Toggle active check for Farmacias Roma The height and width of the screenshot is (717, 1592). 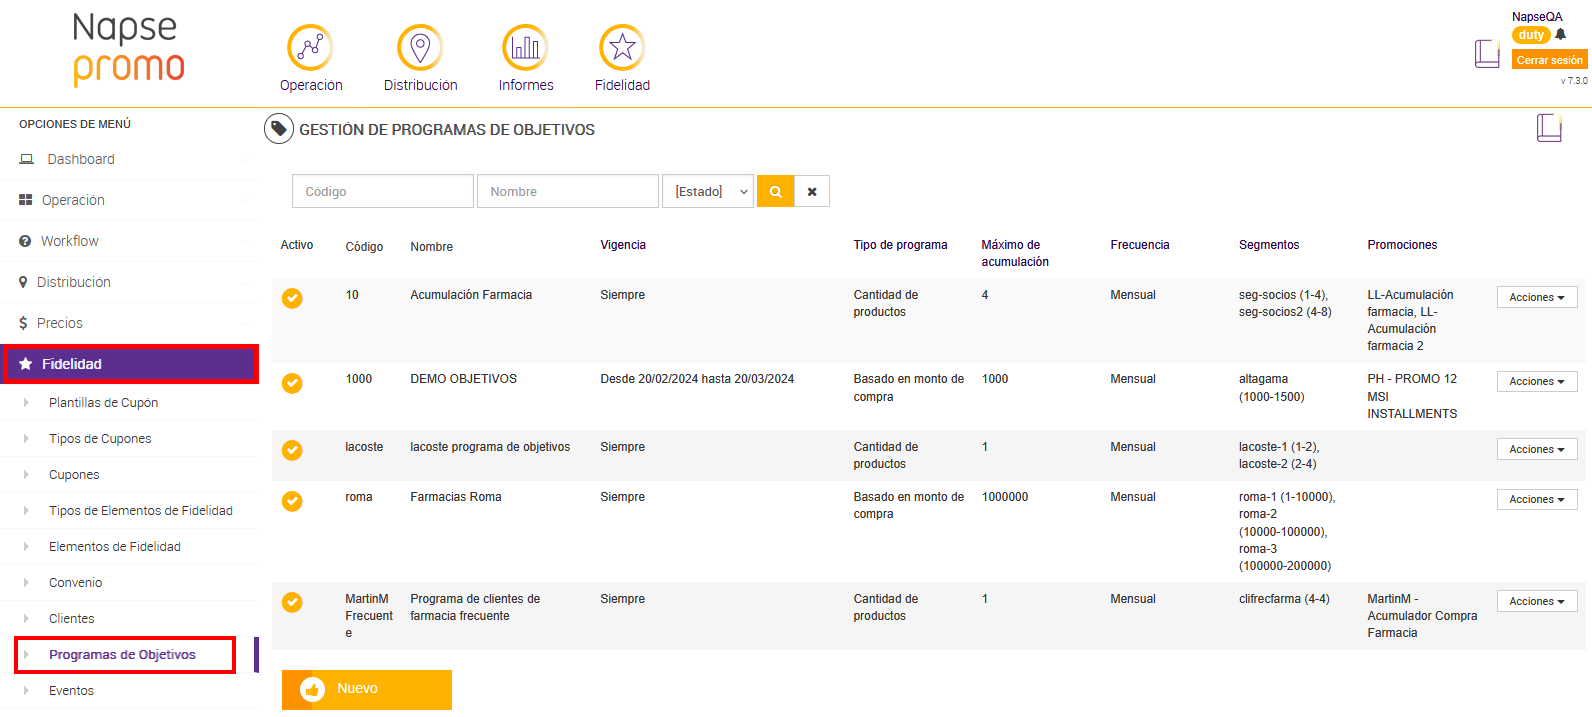tap(292, 501)
